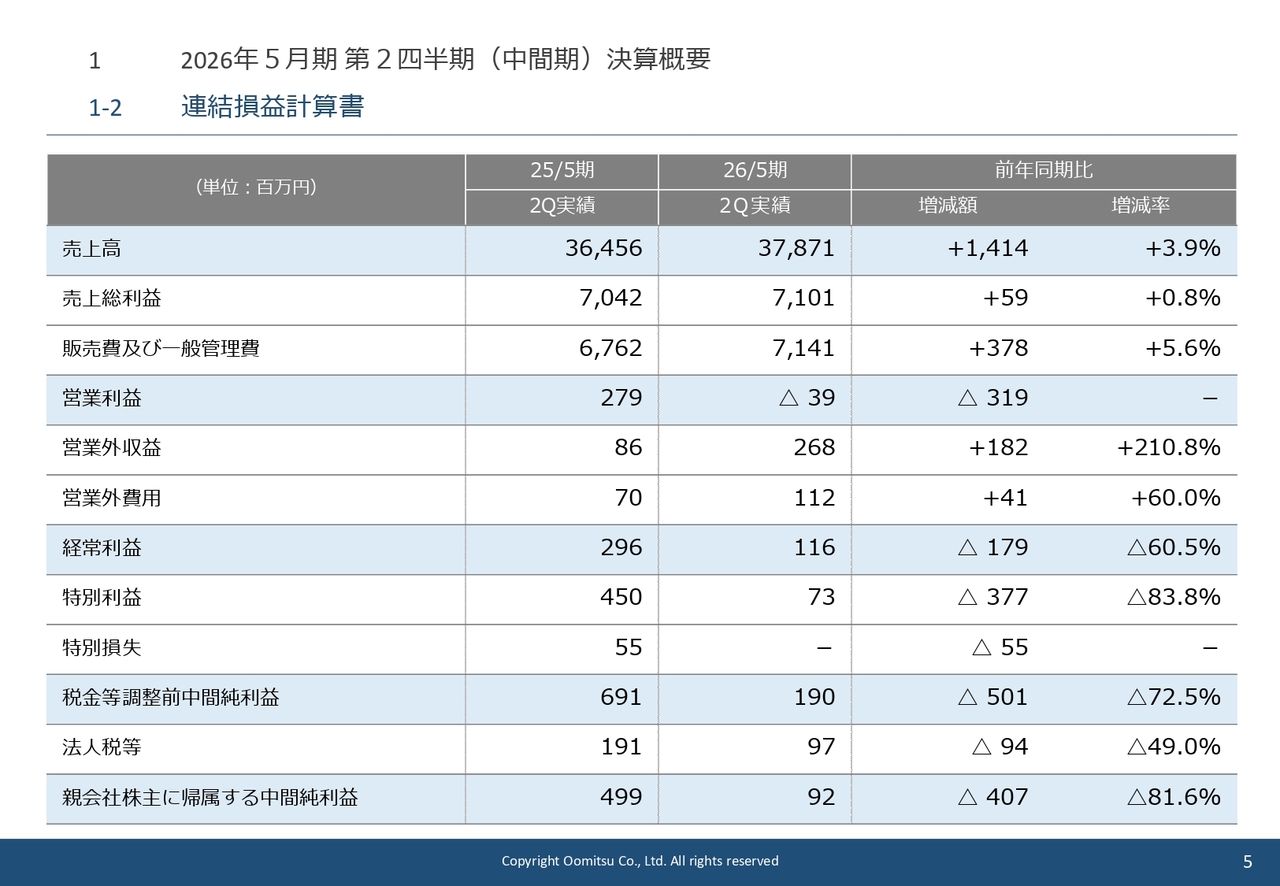Image resolution: width=1280 pixels, height=886 pixels.
Task: Select the 売上高 row label
Action: [x=92, y=249]
